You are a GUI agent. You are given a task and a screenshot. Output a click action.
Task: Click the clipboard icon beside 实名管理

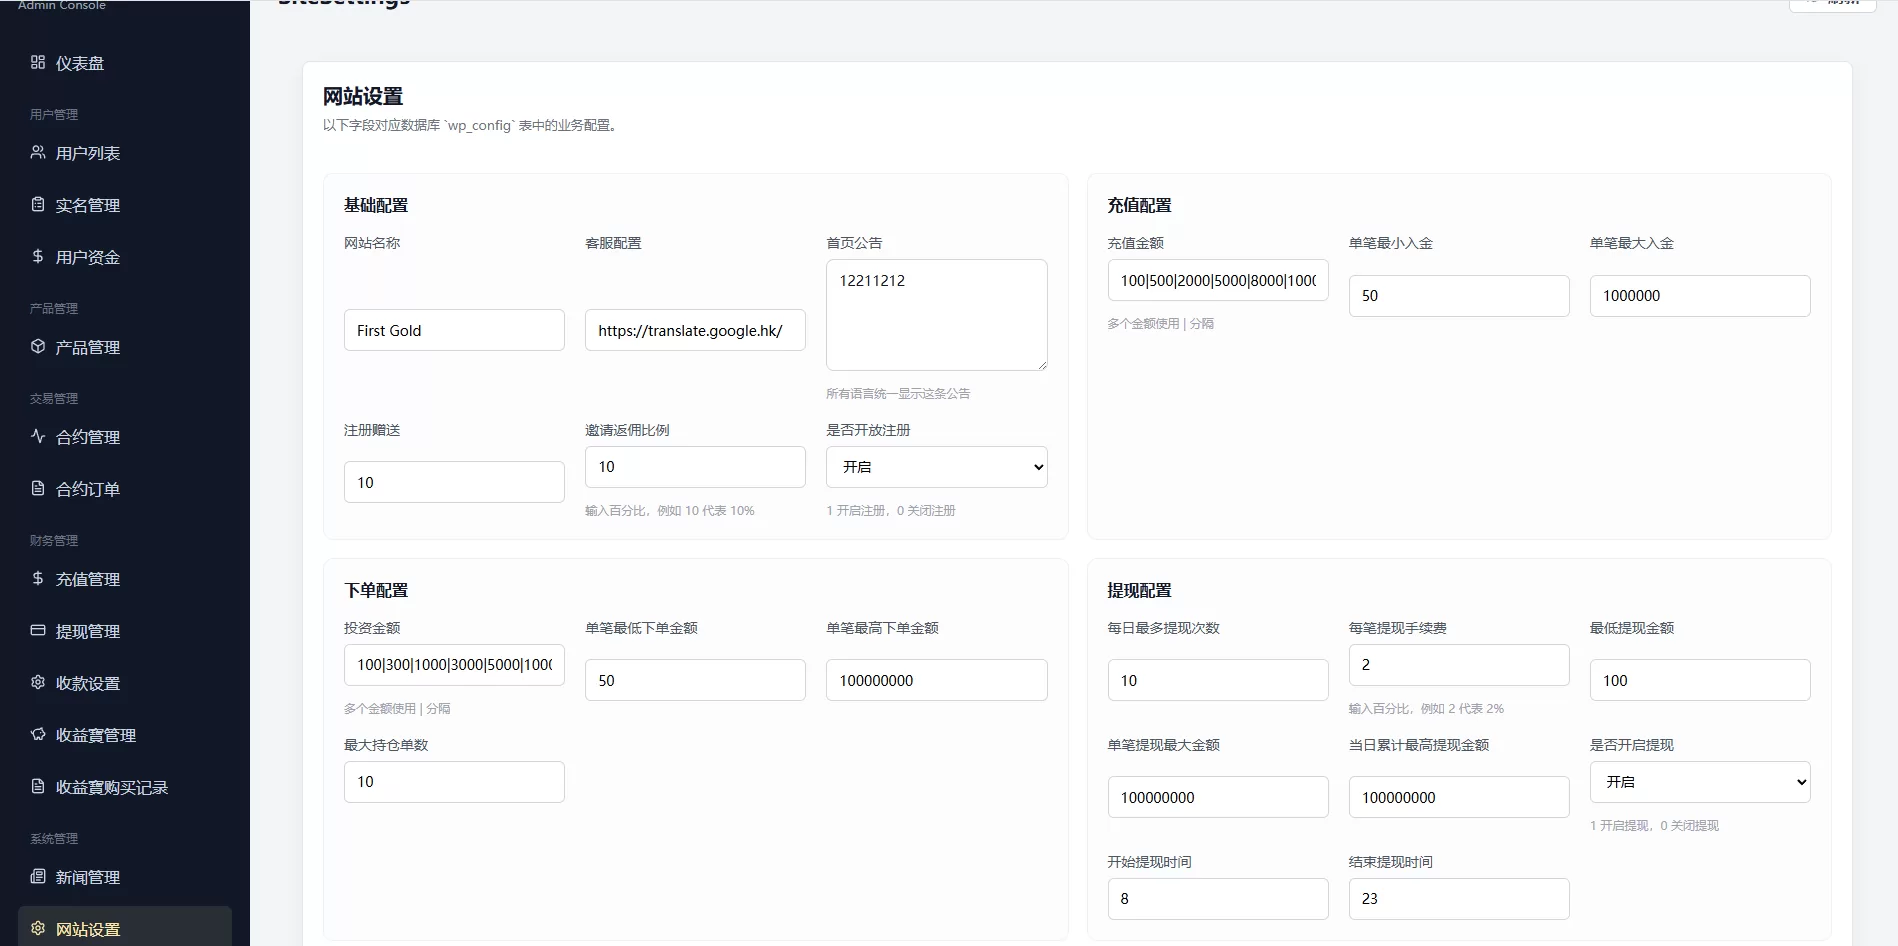[x=38, y=204]
